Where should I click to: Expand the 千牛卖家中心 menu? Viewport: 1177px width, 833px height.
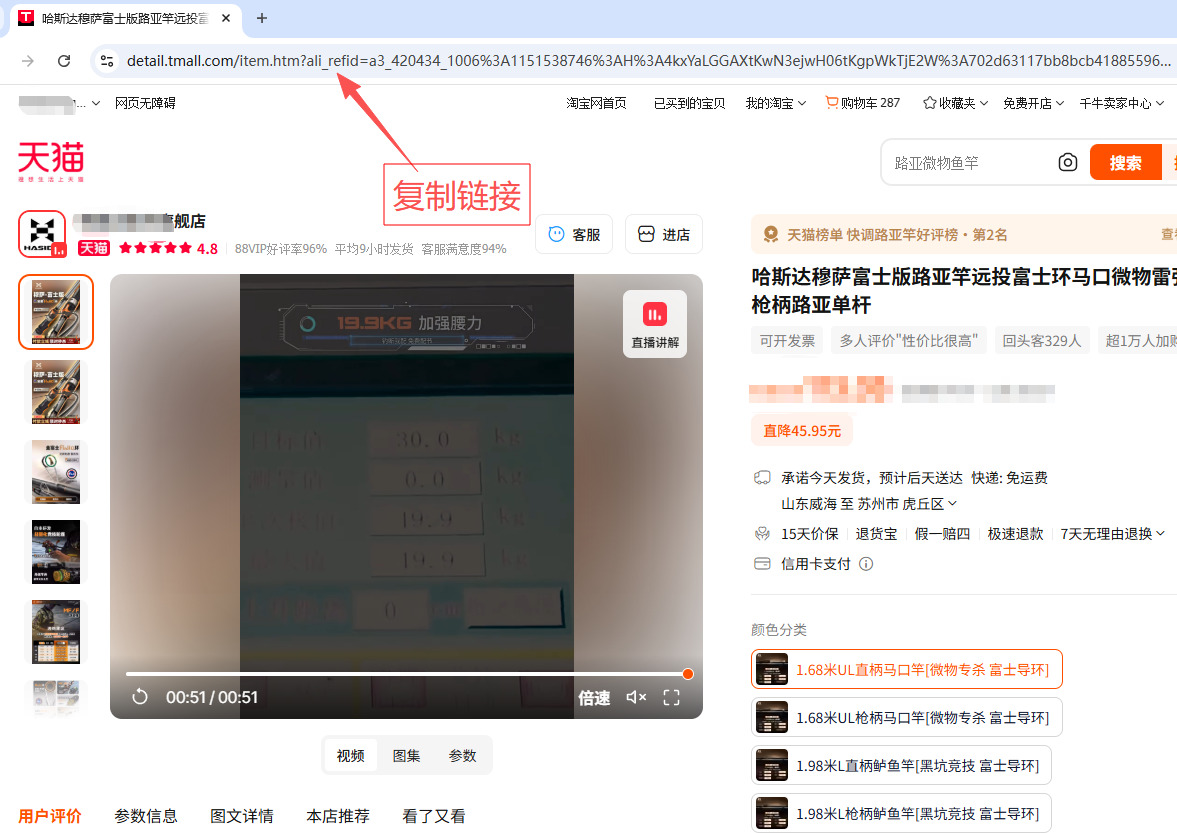pos(1121,103)
